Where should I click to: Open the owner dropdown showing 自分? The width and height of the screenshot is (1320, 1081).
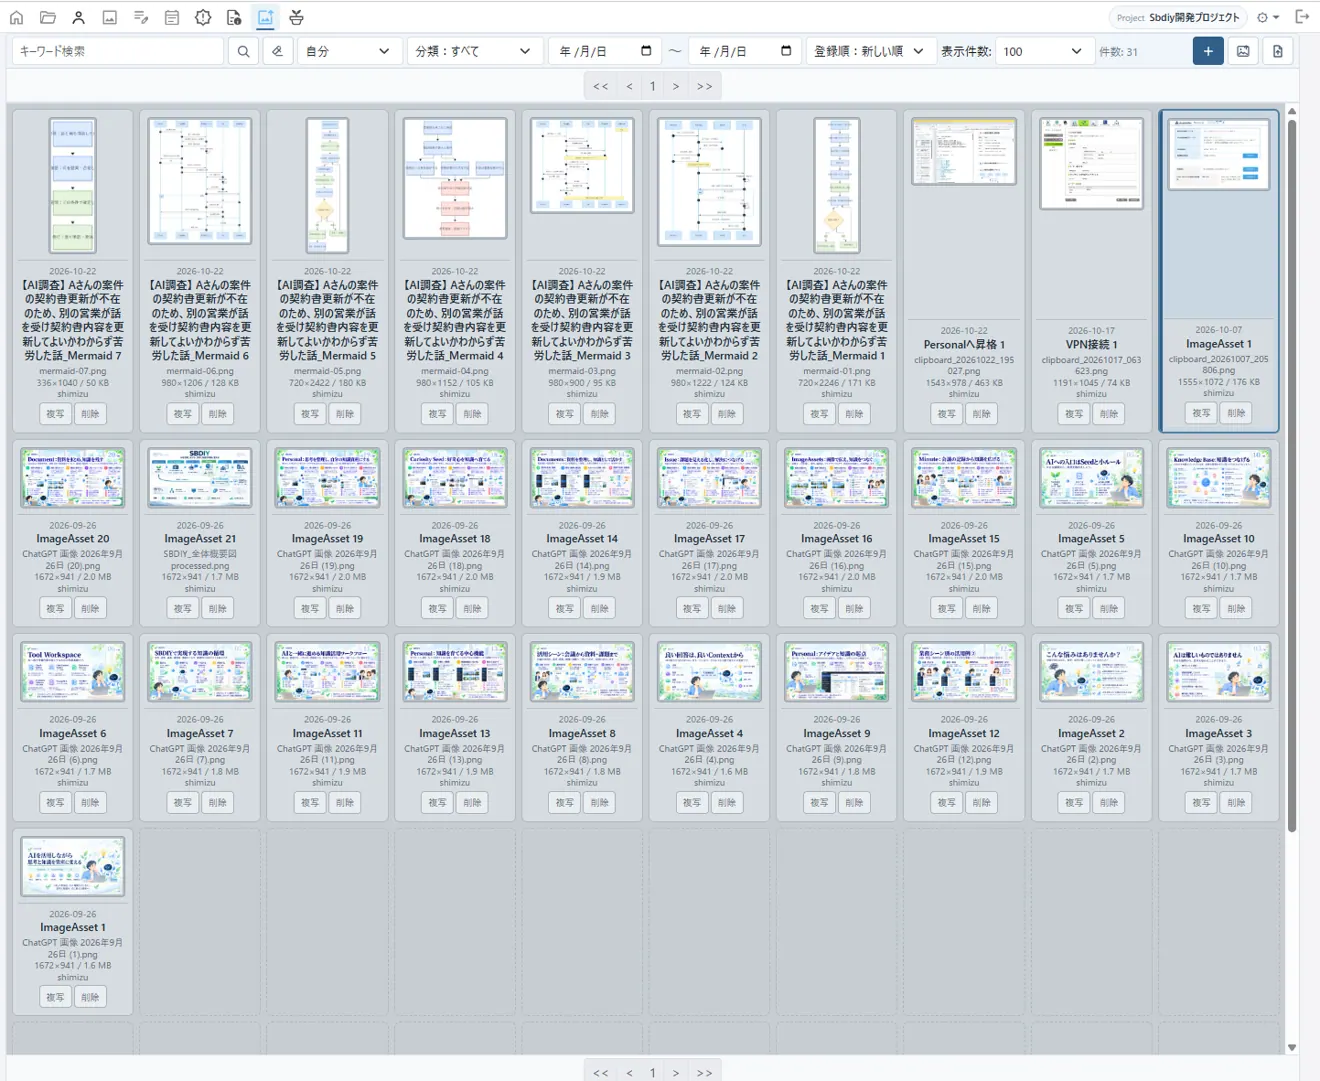pos(347,51)
